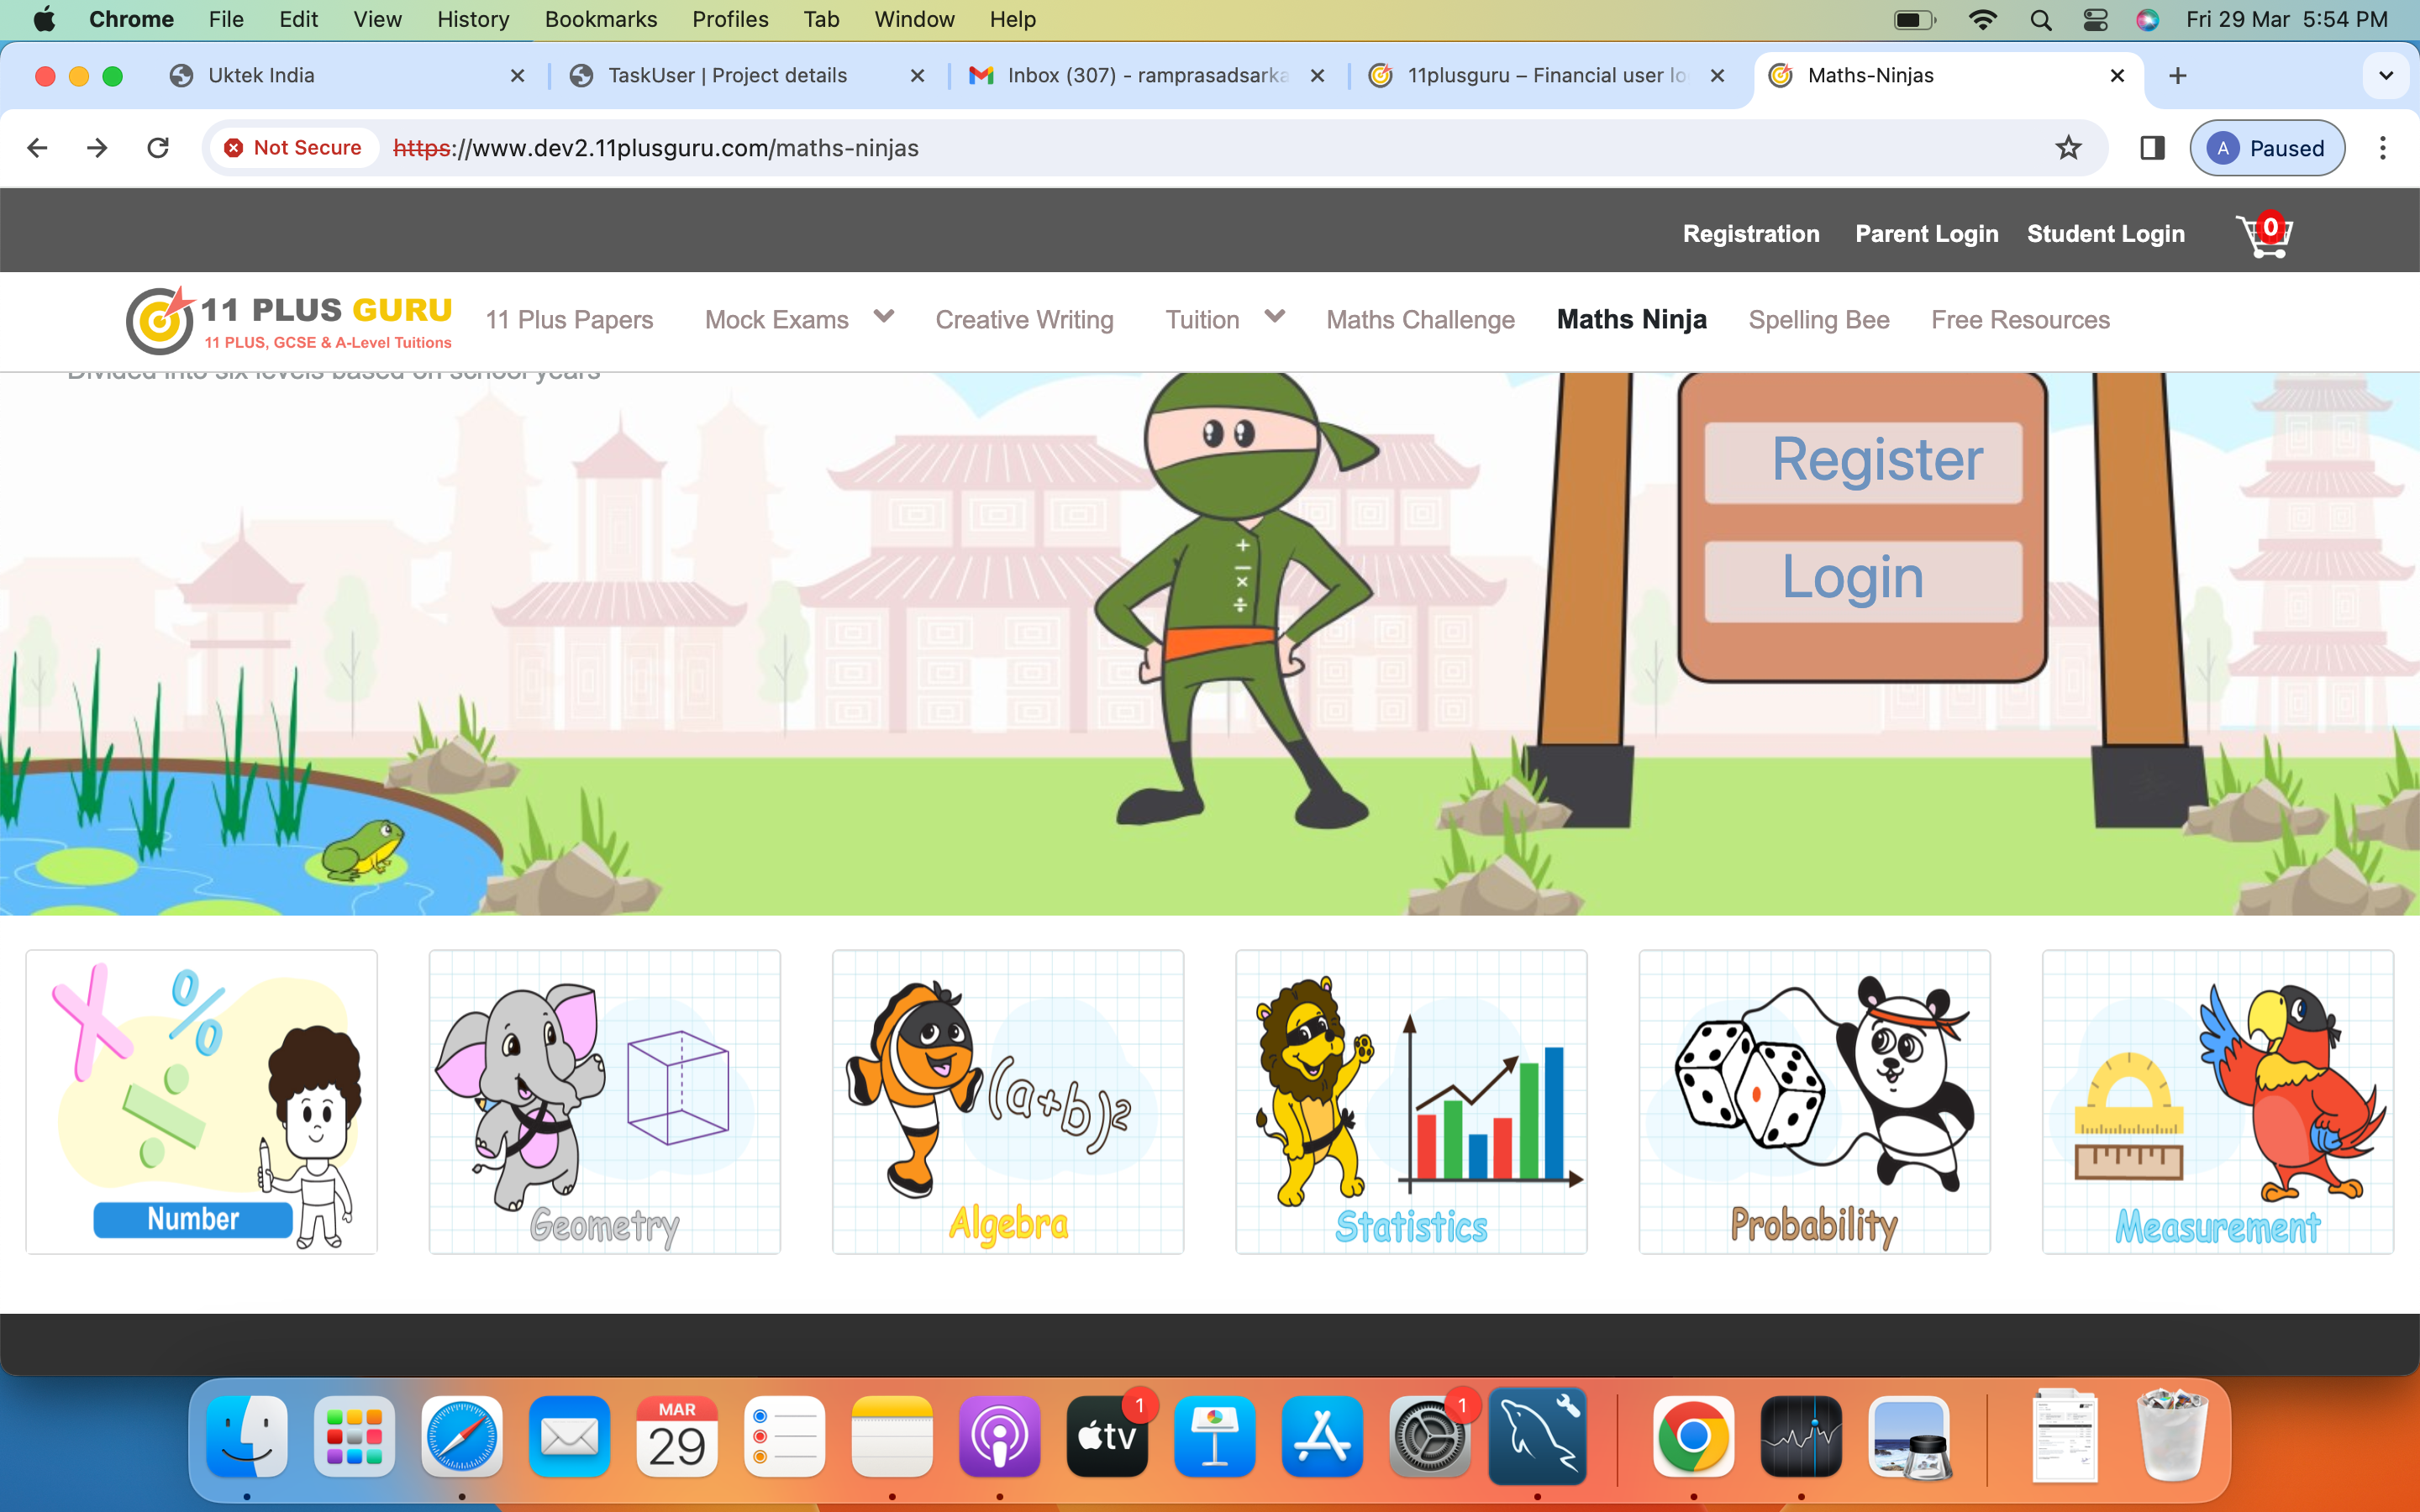2420x1512 pixels.
Task: Open new tab with plus button
Action: coord(2177,76)
